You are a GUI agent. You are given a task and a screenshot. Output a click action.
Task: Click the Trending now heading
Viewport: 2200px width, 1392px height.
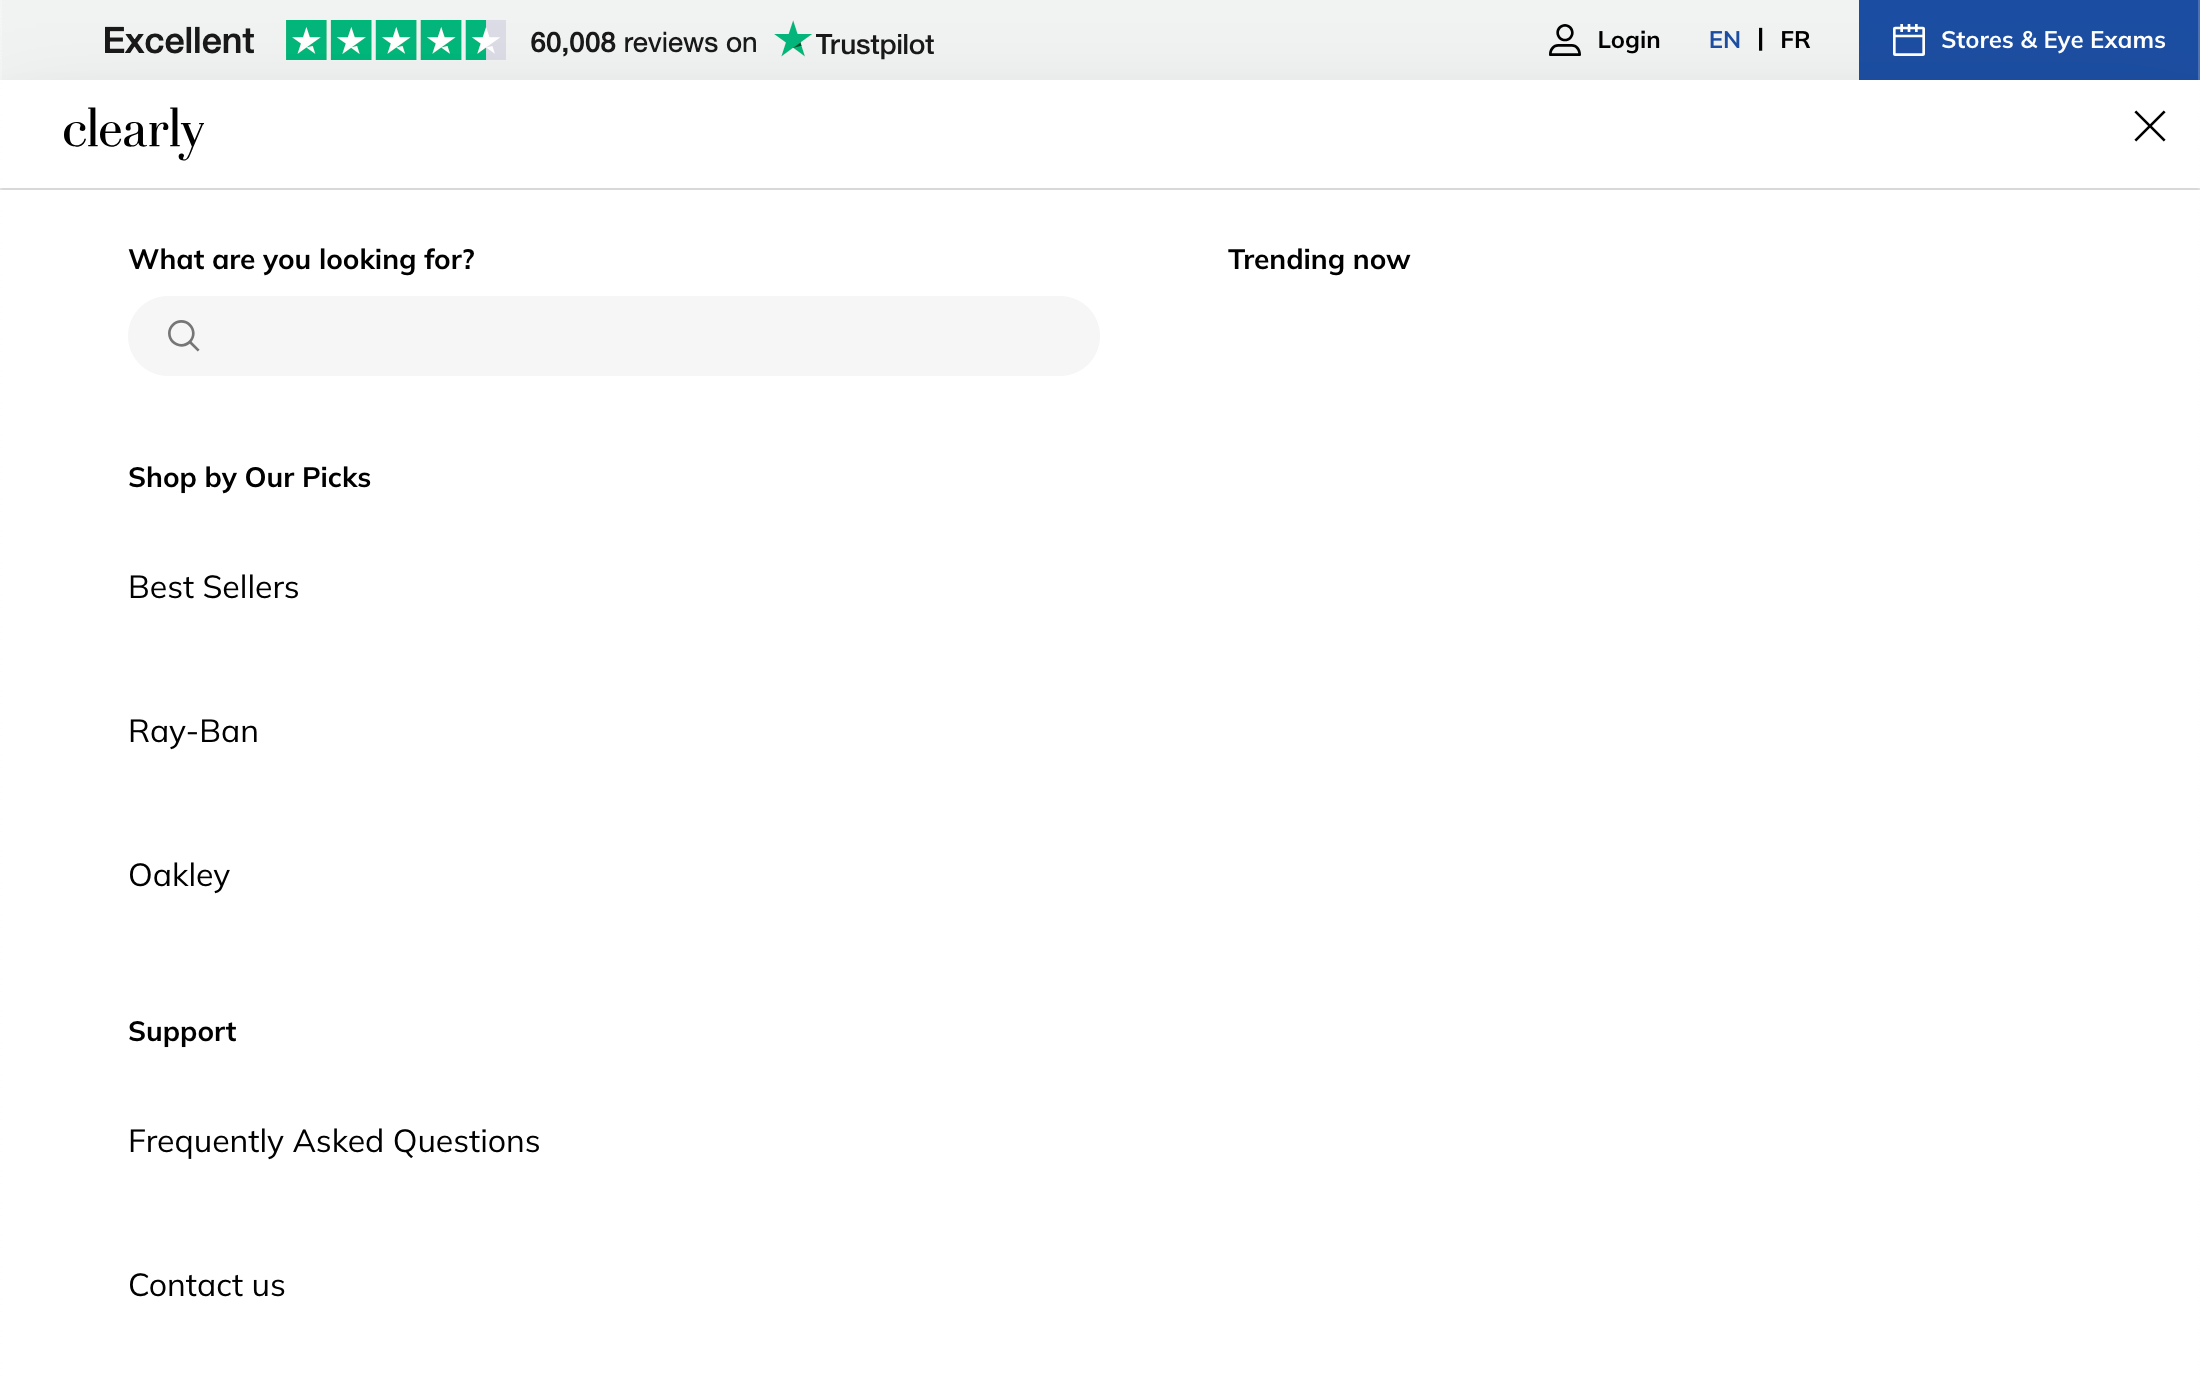[x=1319, y=259]
